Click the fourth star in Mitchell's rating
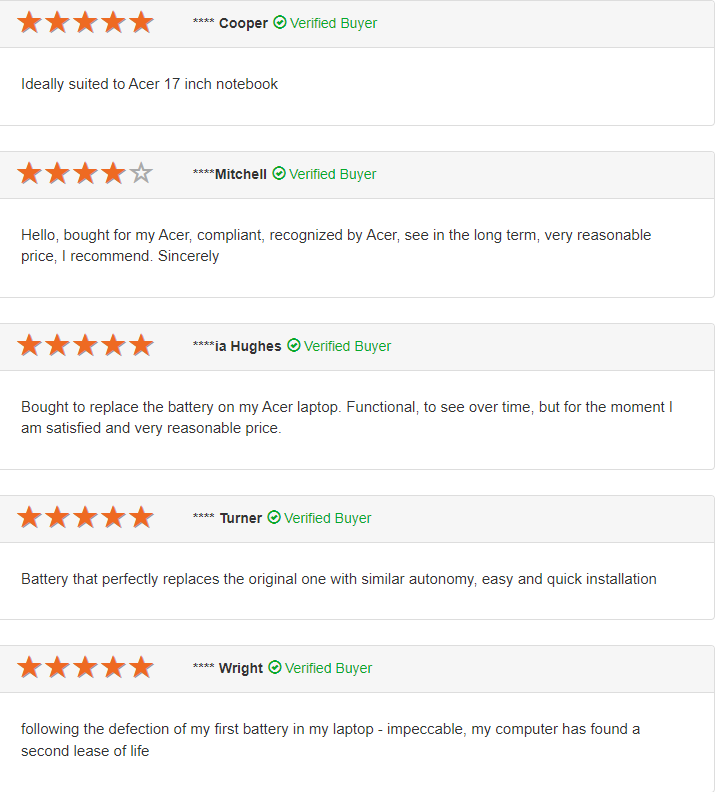Screen dimensions: 715x792 tap(113, 173)
